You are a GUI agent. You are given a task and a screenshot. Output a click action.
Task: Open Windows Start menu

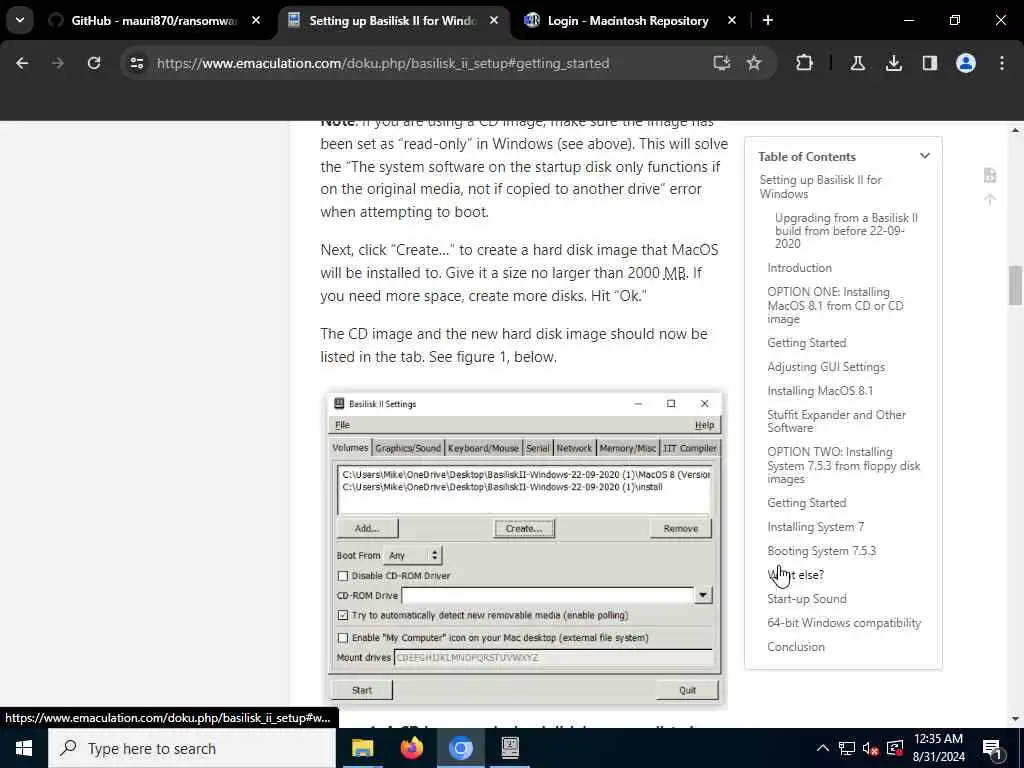pyautogui.click(x=24, y=748)
